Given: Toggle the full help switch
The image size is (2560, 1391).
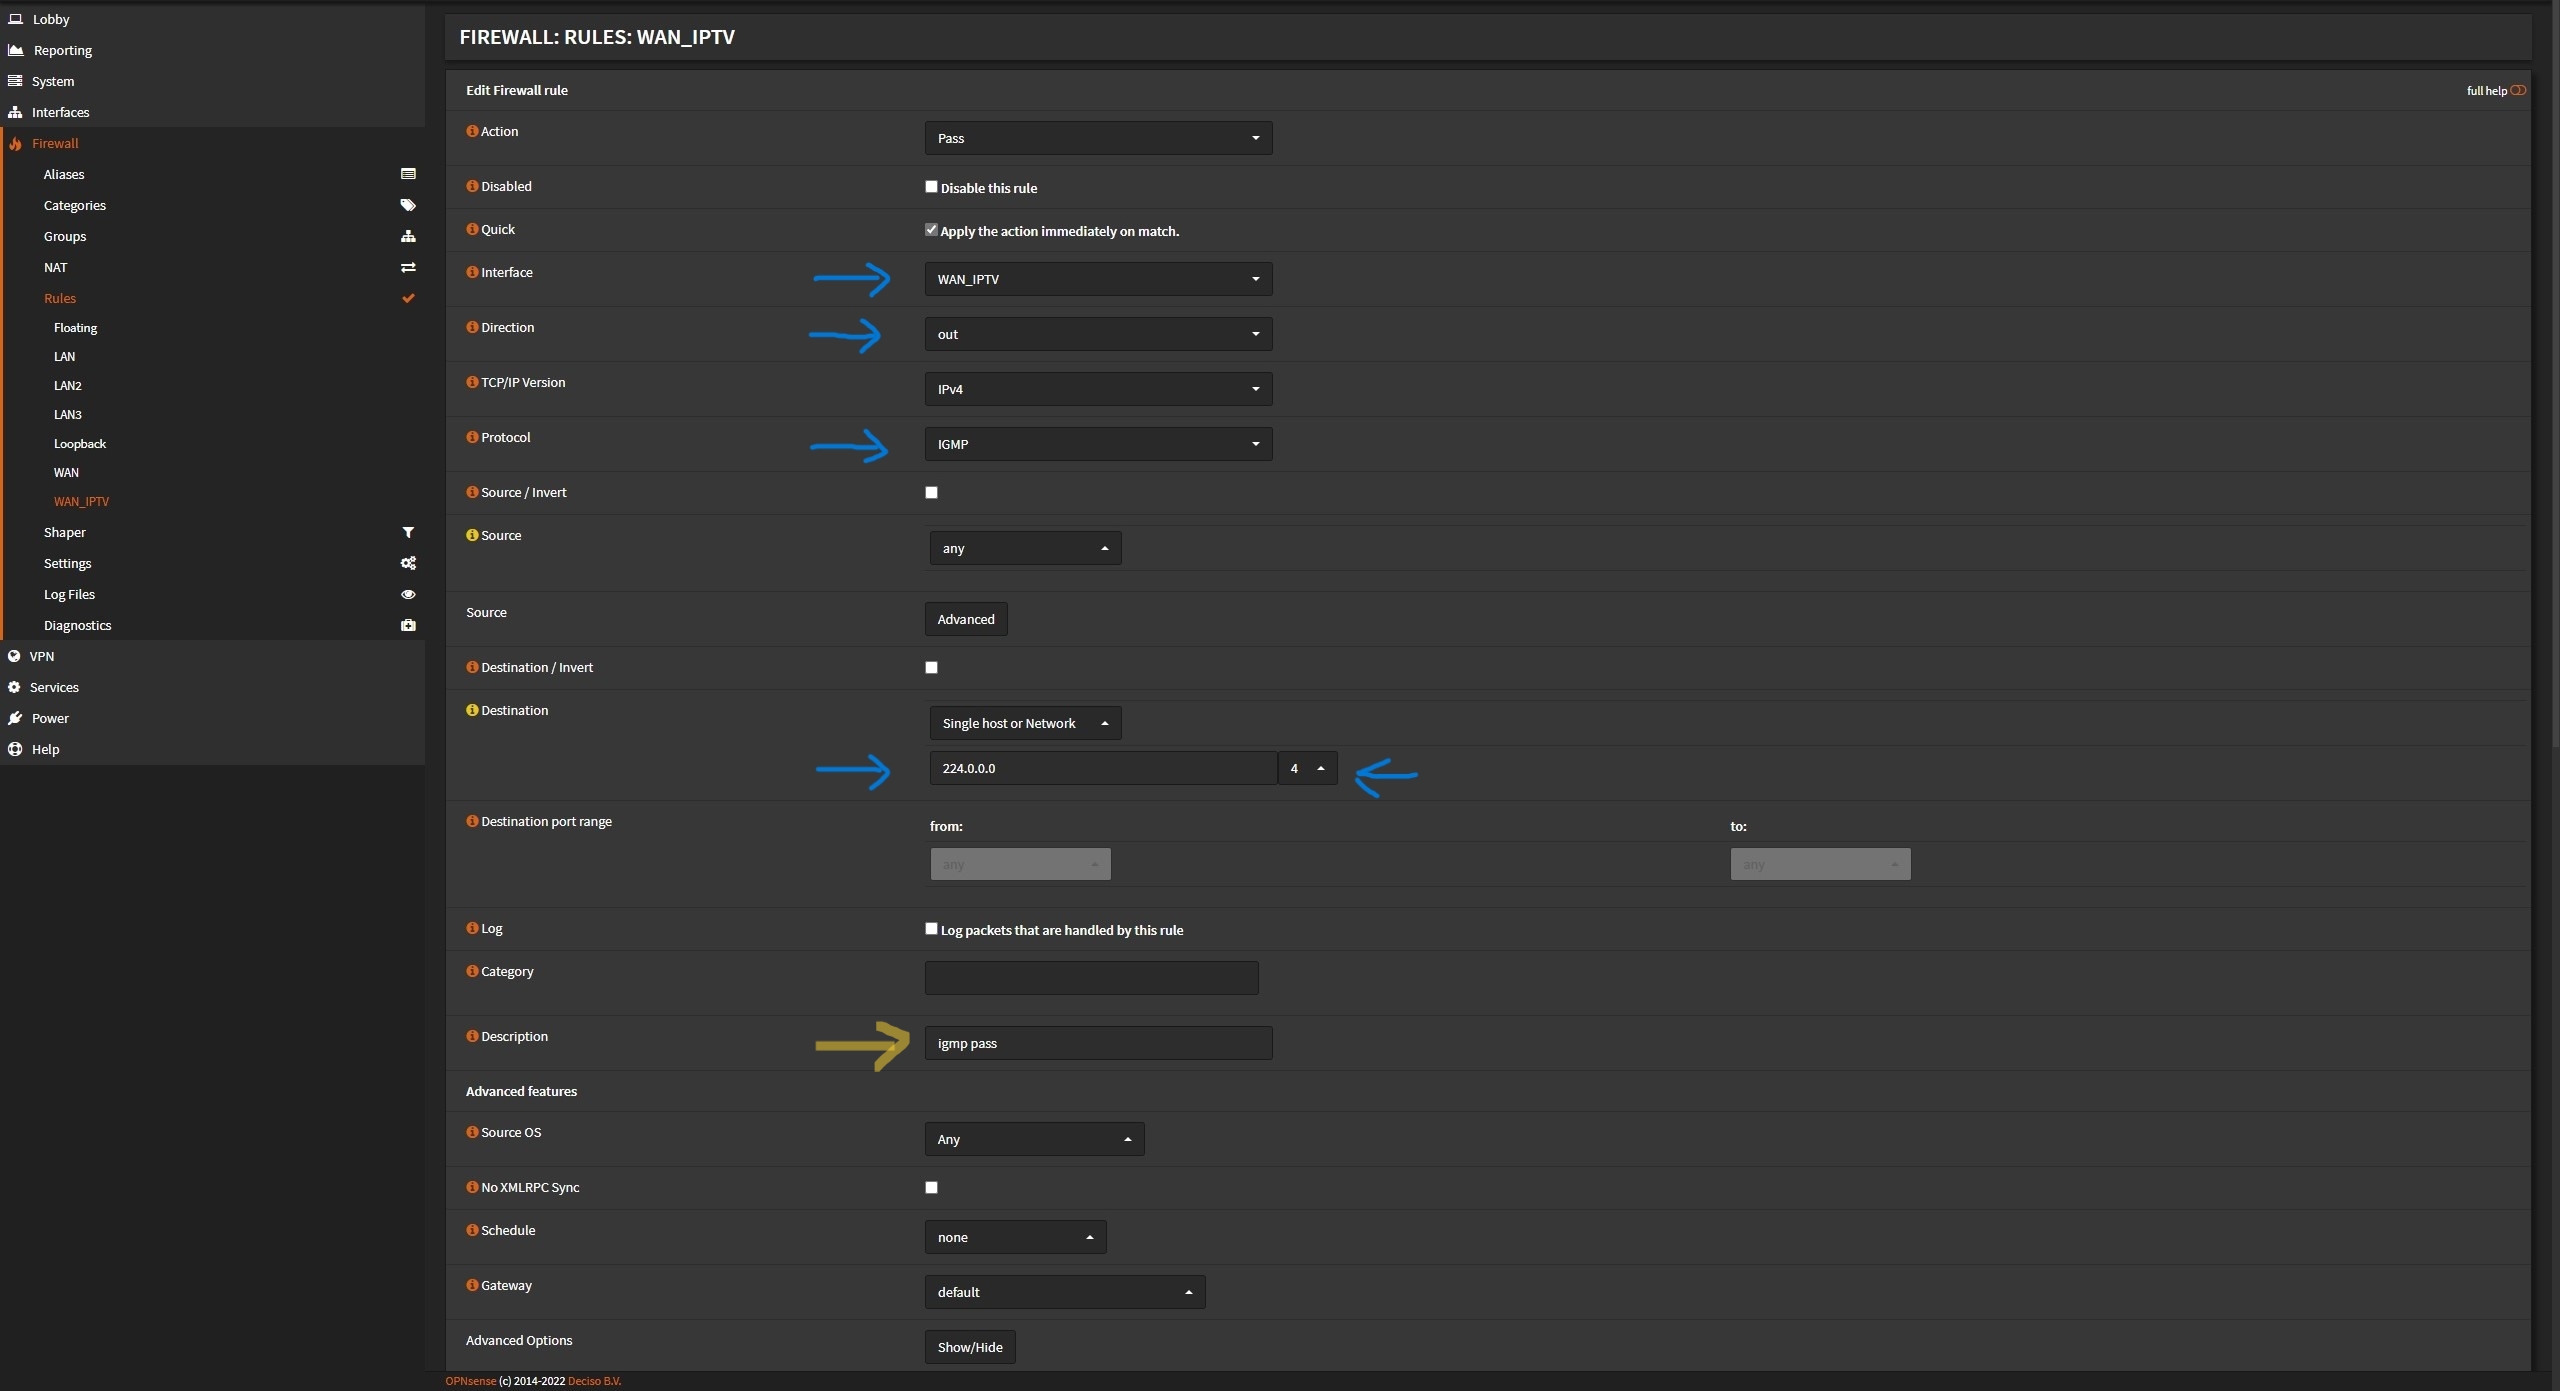Looking at the screenshot, I should (x=2517, y=90).
